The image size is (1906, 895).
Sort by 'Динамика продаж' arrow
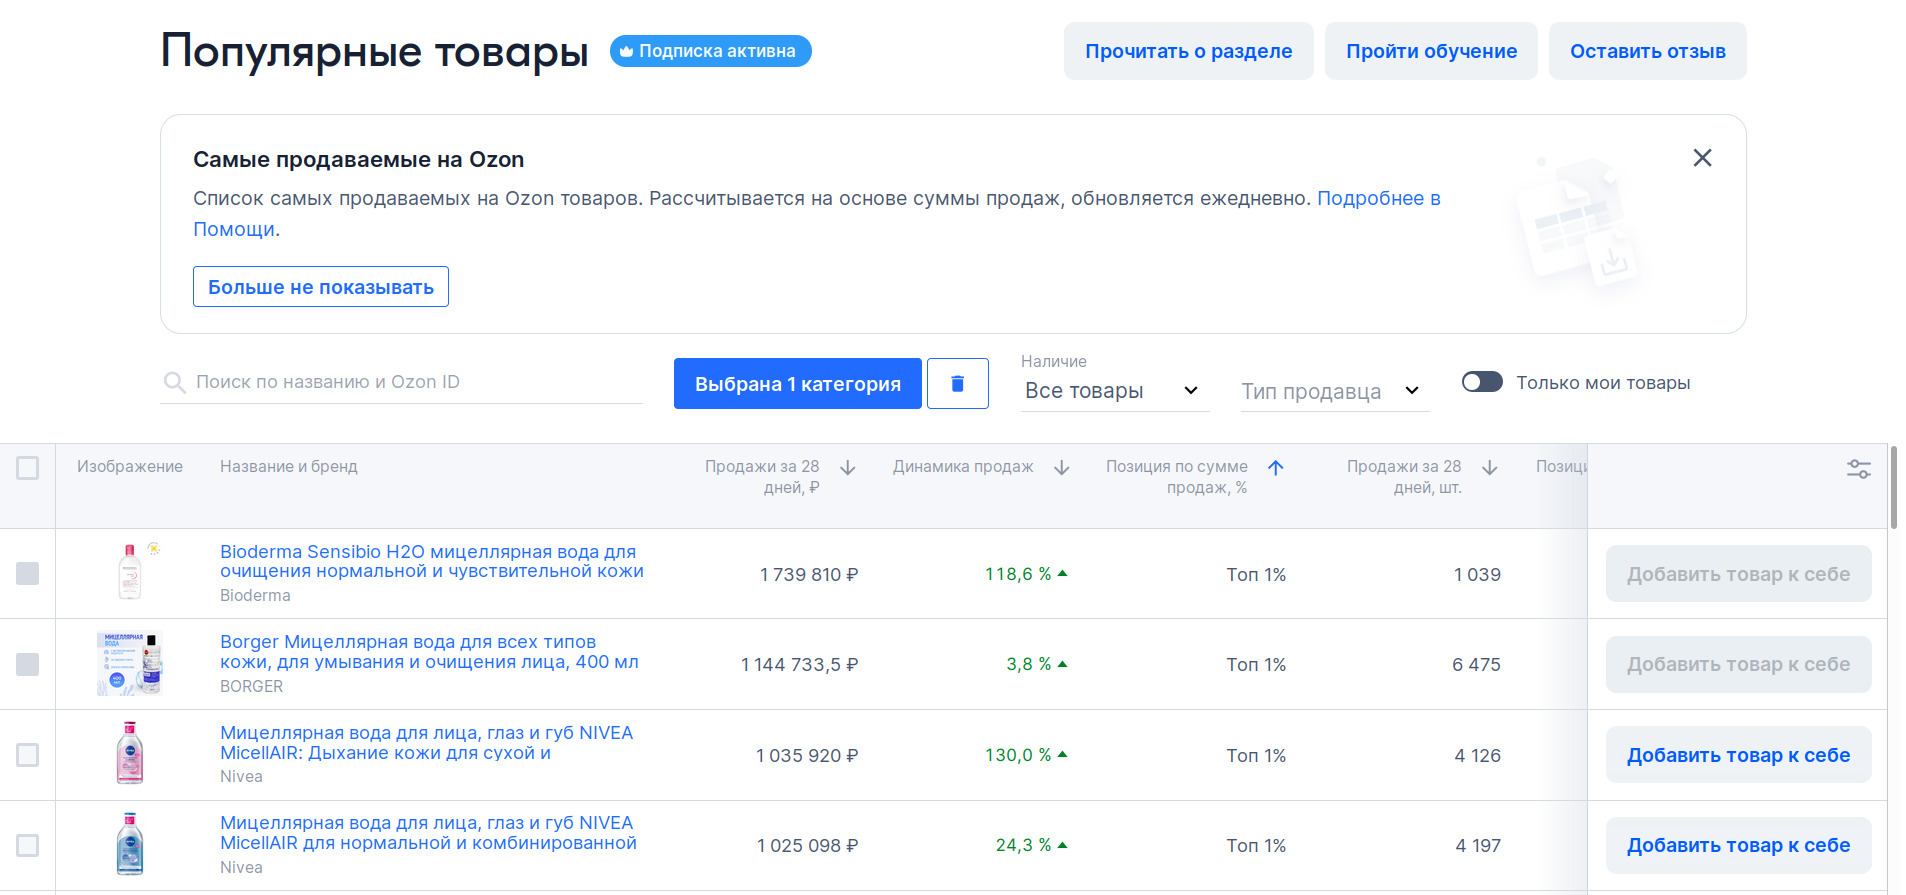(1062, 468)
